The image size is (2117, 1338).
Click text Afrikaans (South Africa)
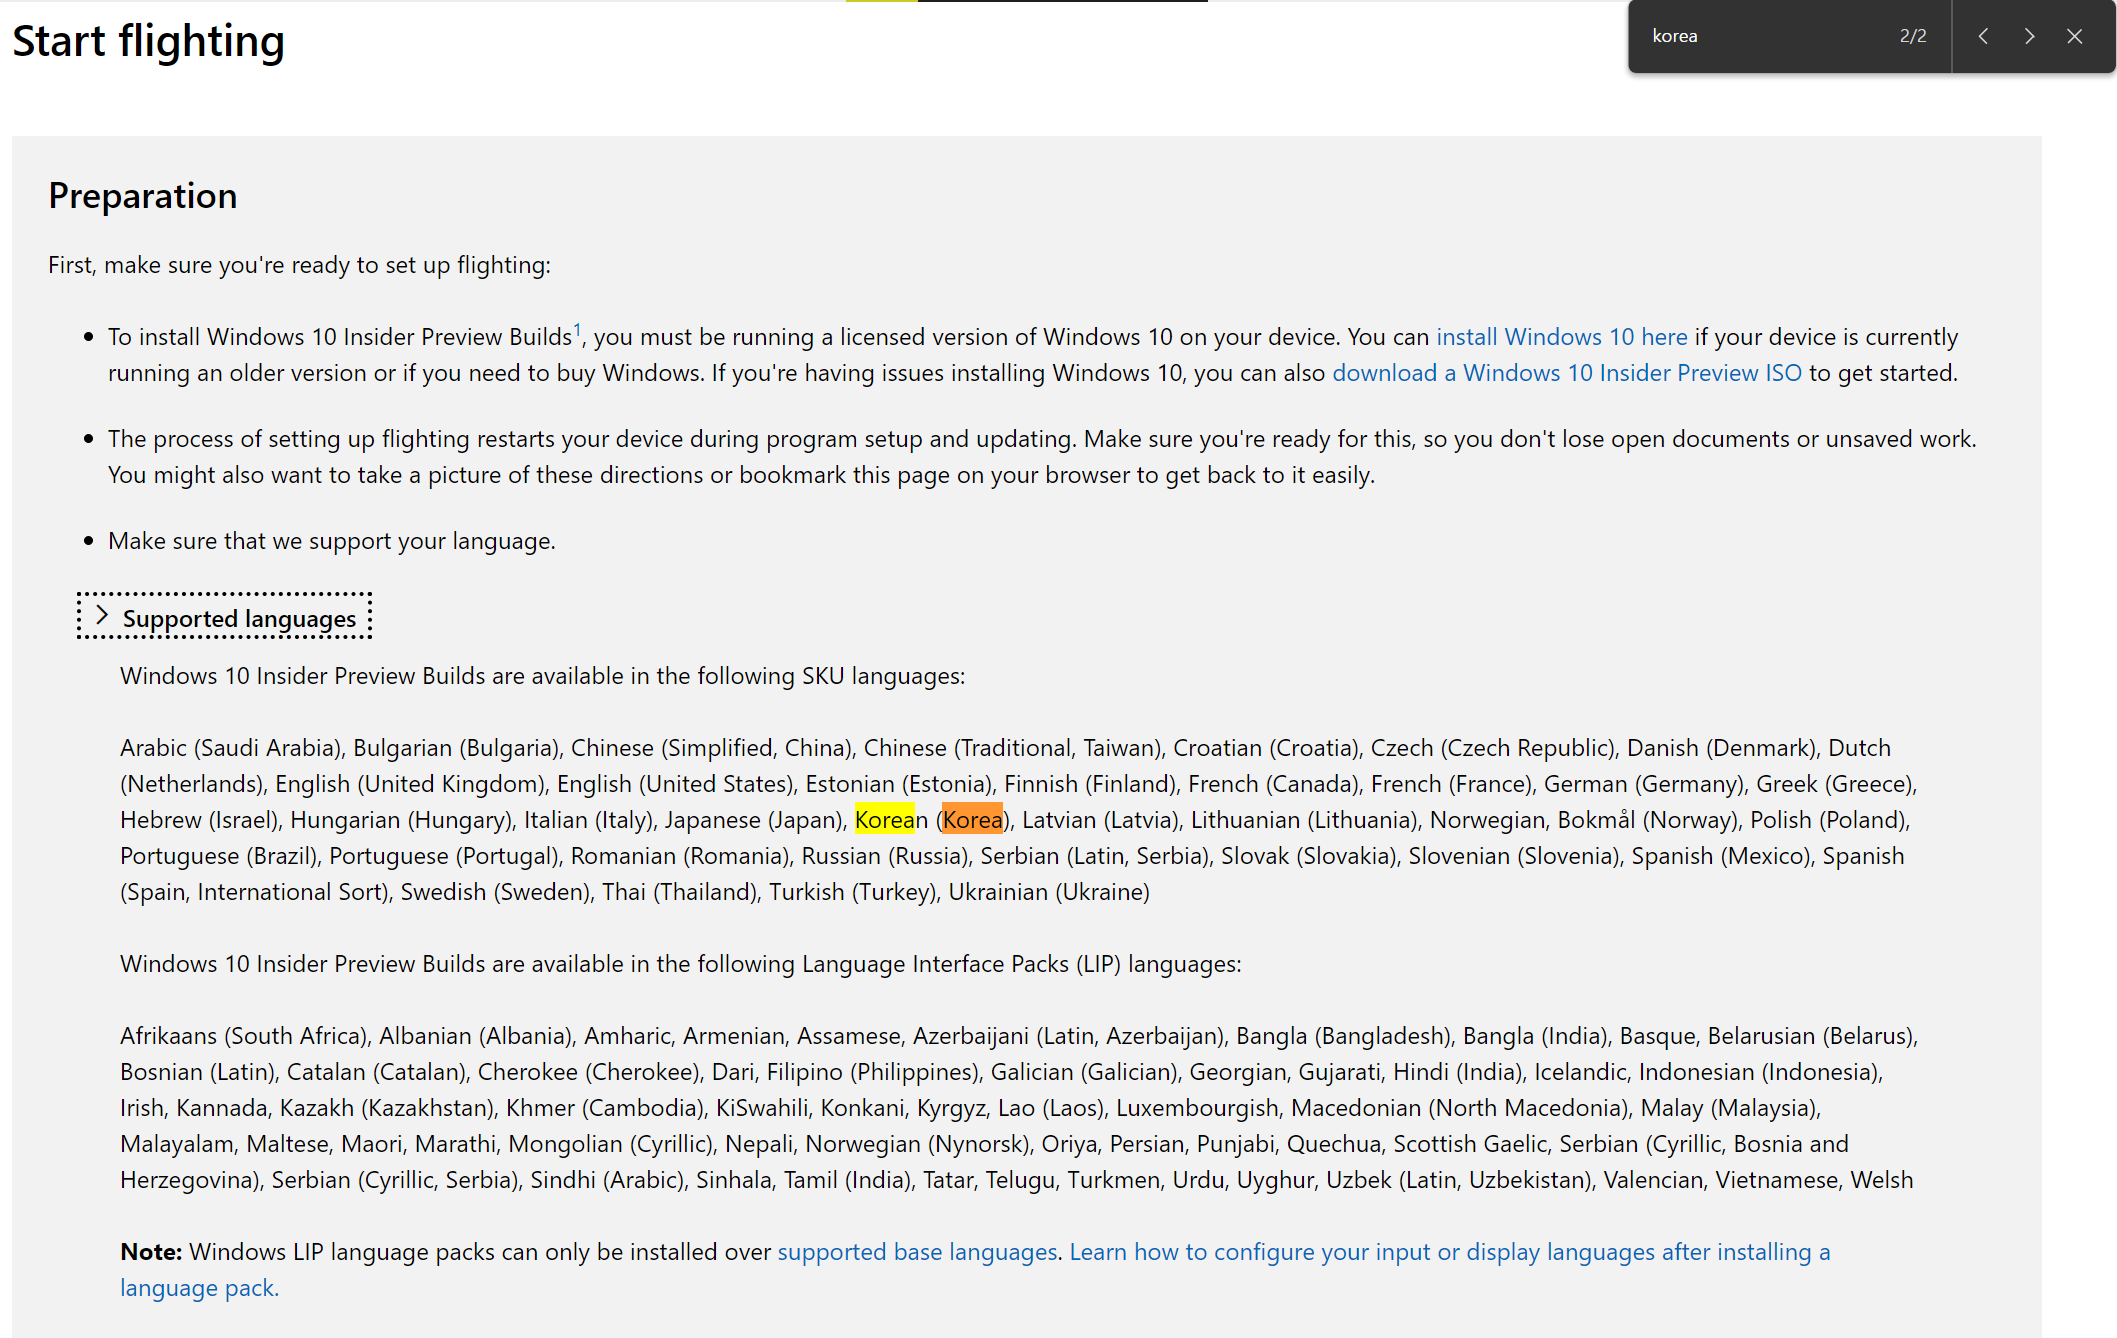[243, 1036]
